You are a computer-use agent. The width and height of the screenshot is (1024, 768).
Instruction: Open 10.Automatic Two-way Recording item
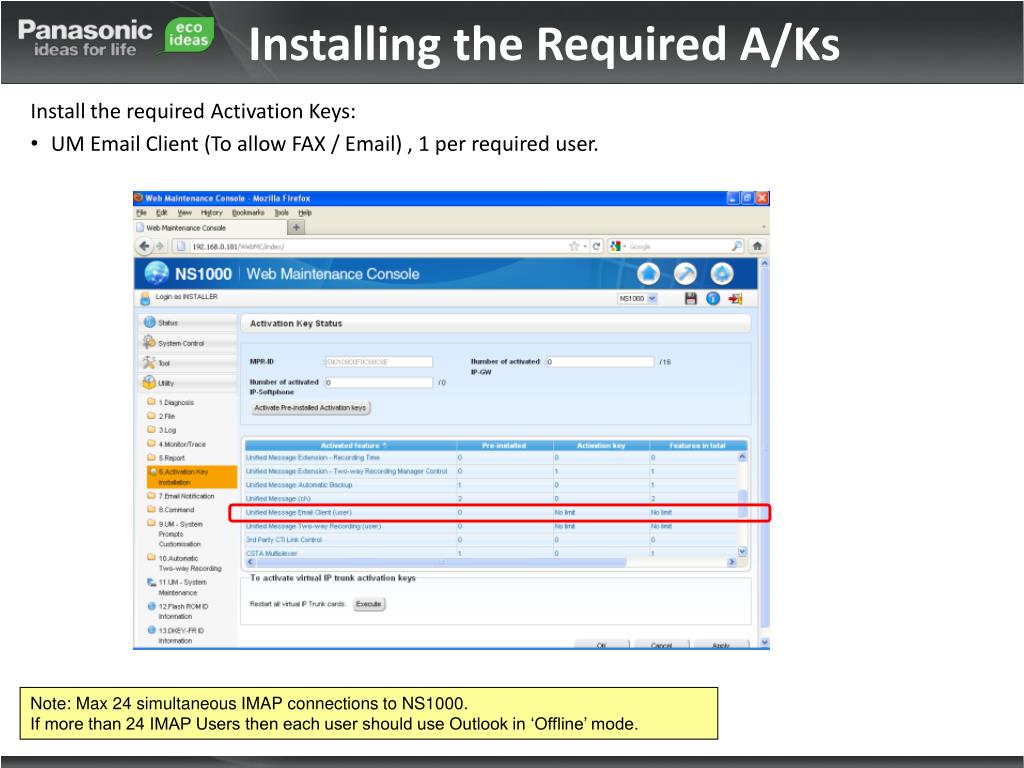point(185,563)
